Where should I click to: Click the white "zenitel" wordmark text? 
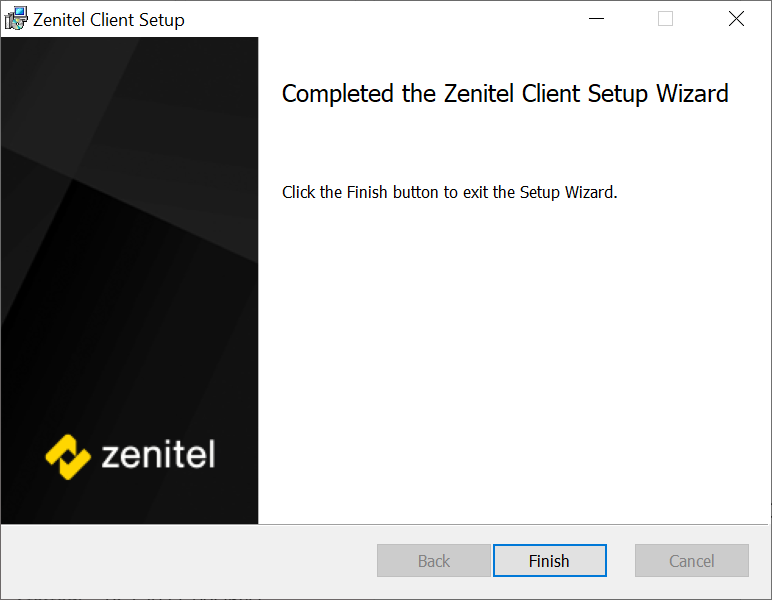[158, 456]
